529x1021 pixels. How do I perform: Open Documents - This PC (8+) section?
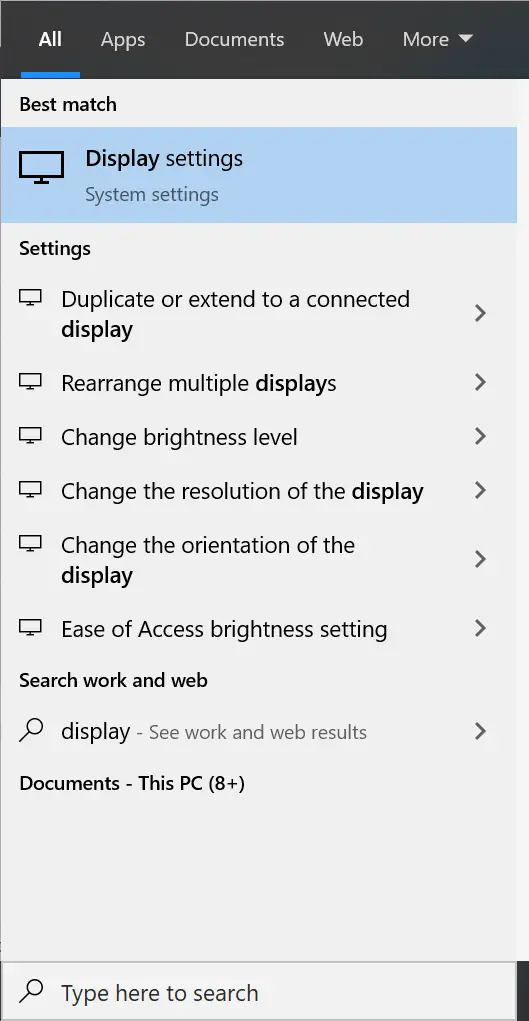point(132,783)
